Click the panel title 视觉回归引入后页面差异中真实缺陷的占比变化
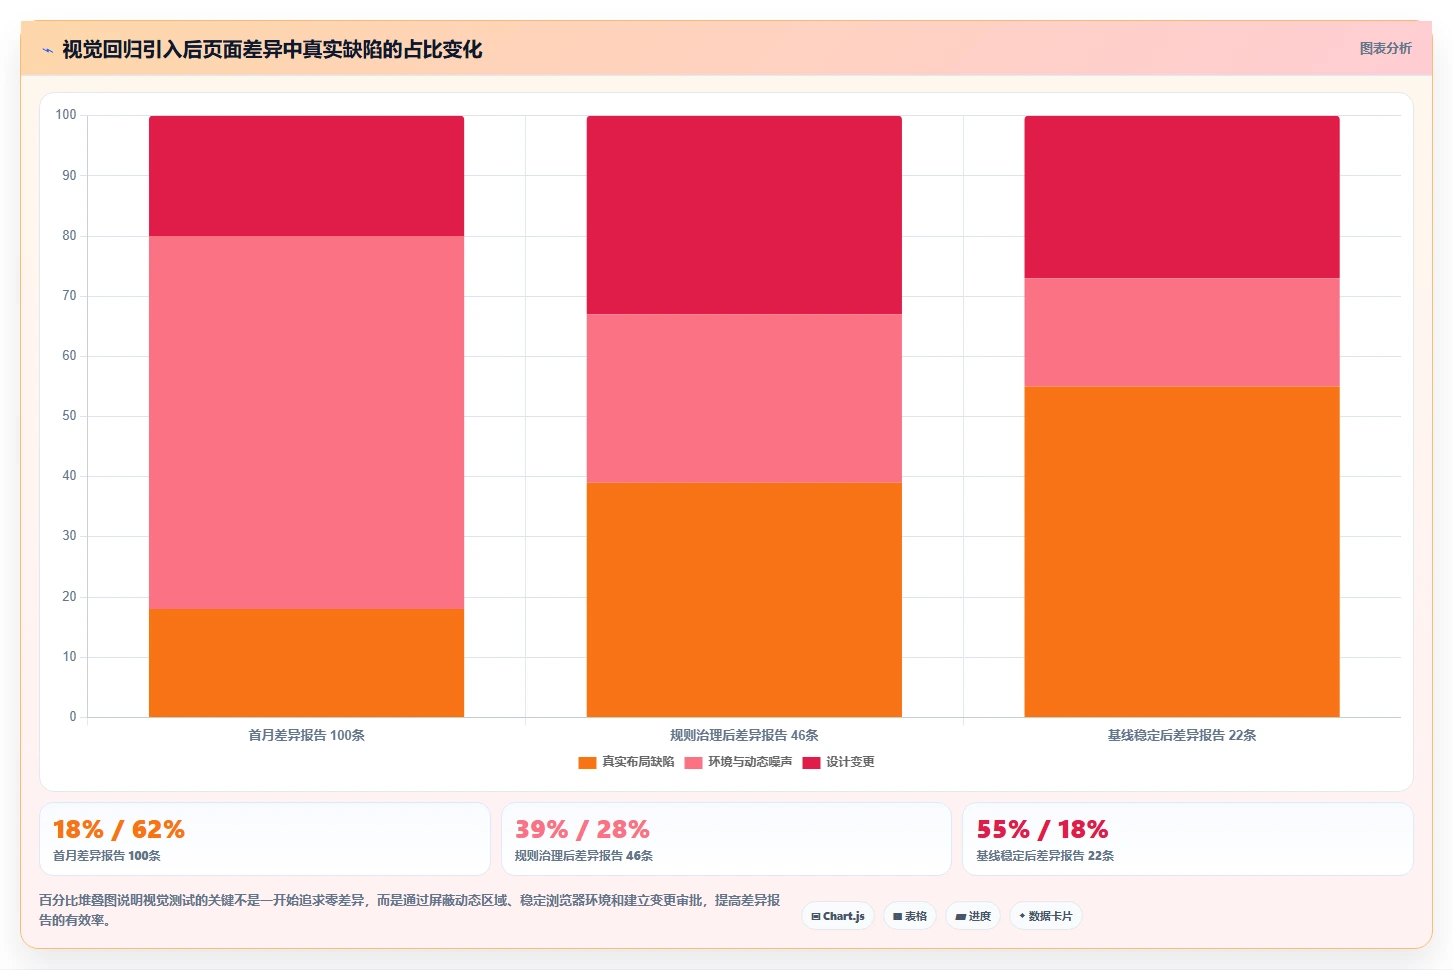This screenshot has width=1453, height=970. [272, 49]
